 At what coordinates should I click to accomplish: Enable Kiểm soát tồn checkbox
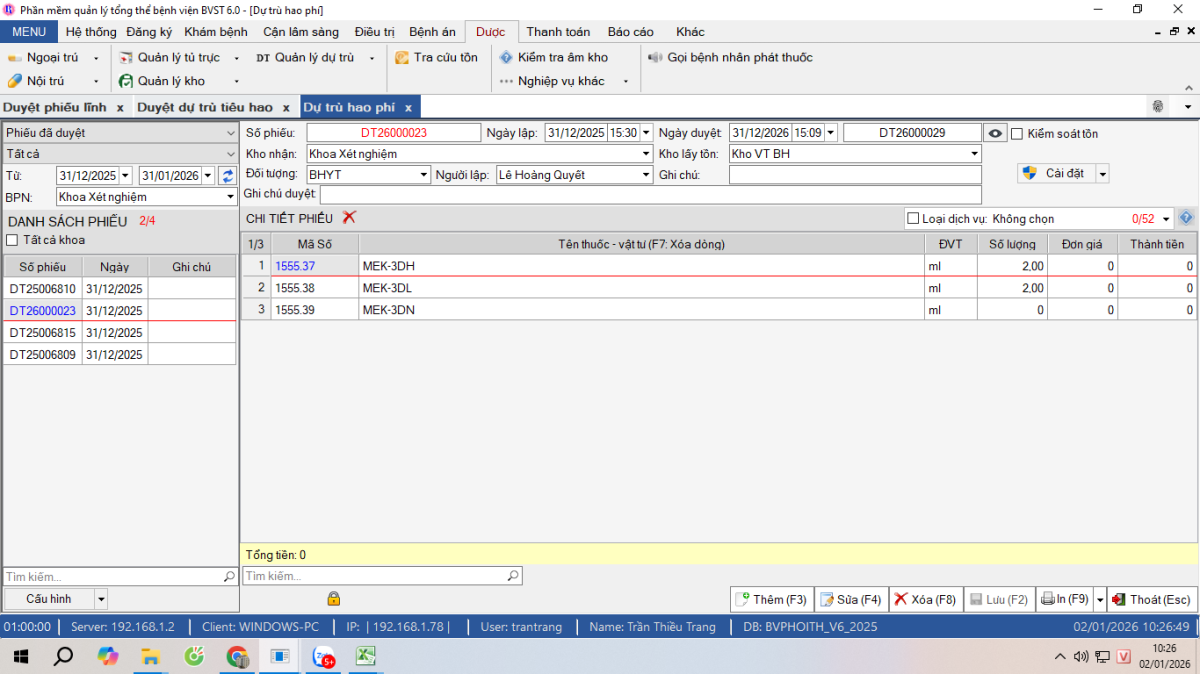1017,134
